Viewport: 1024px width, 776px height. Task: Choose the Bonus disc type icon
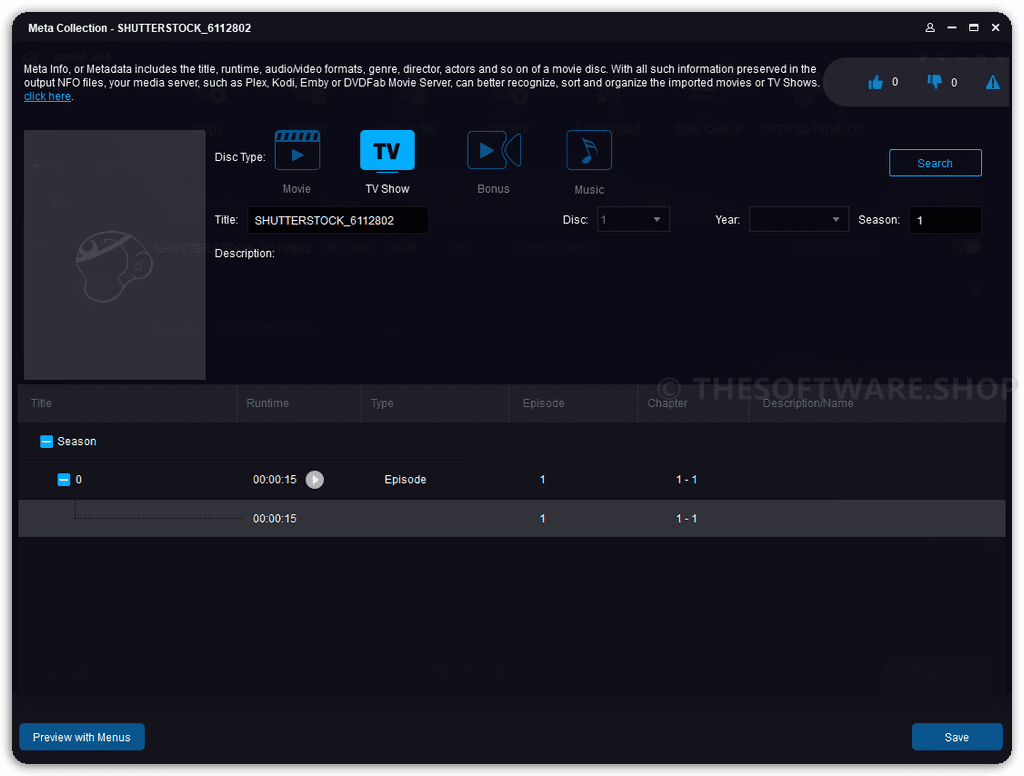tap(494, 150)
